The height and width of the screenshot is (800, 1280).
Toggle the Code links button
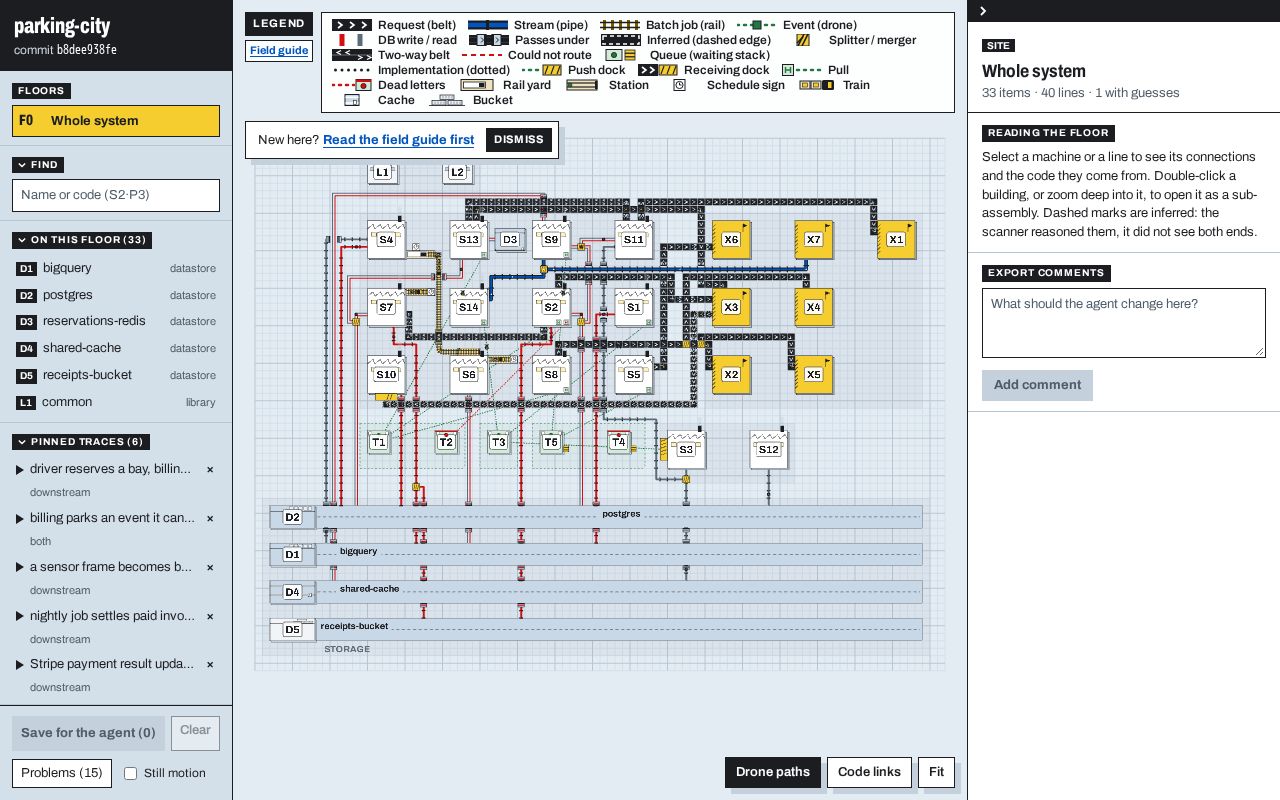(869, 772)
